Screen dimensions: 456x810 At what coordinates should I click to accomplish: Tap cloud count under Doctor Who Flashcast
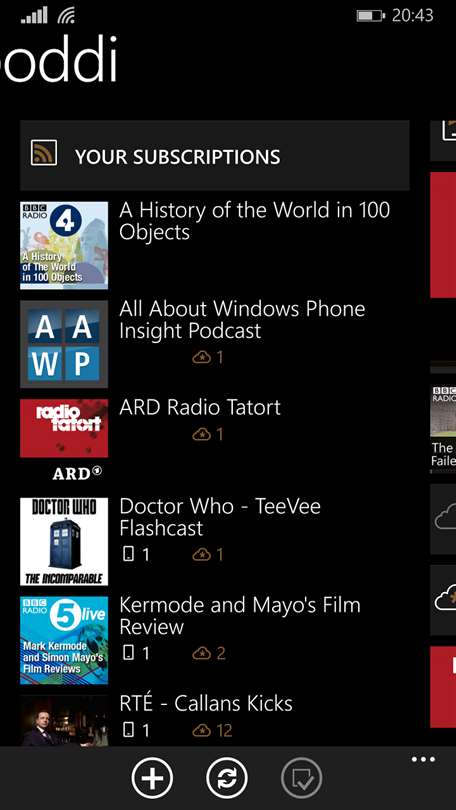pyautogui.click(x=208, y=555)
